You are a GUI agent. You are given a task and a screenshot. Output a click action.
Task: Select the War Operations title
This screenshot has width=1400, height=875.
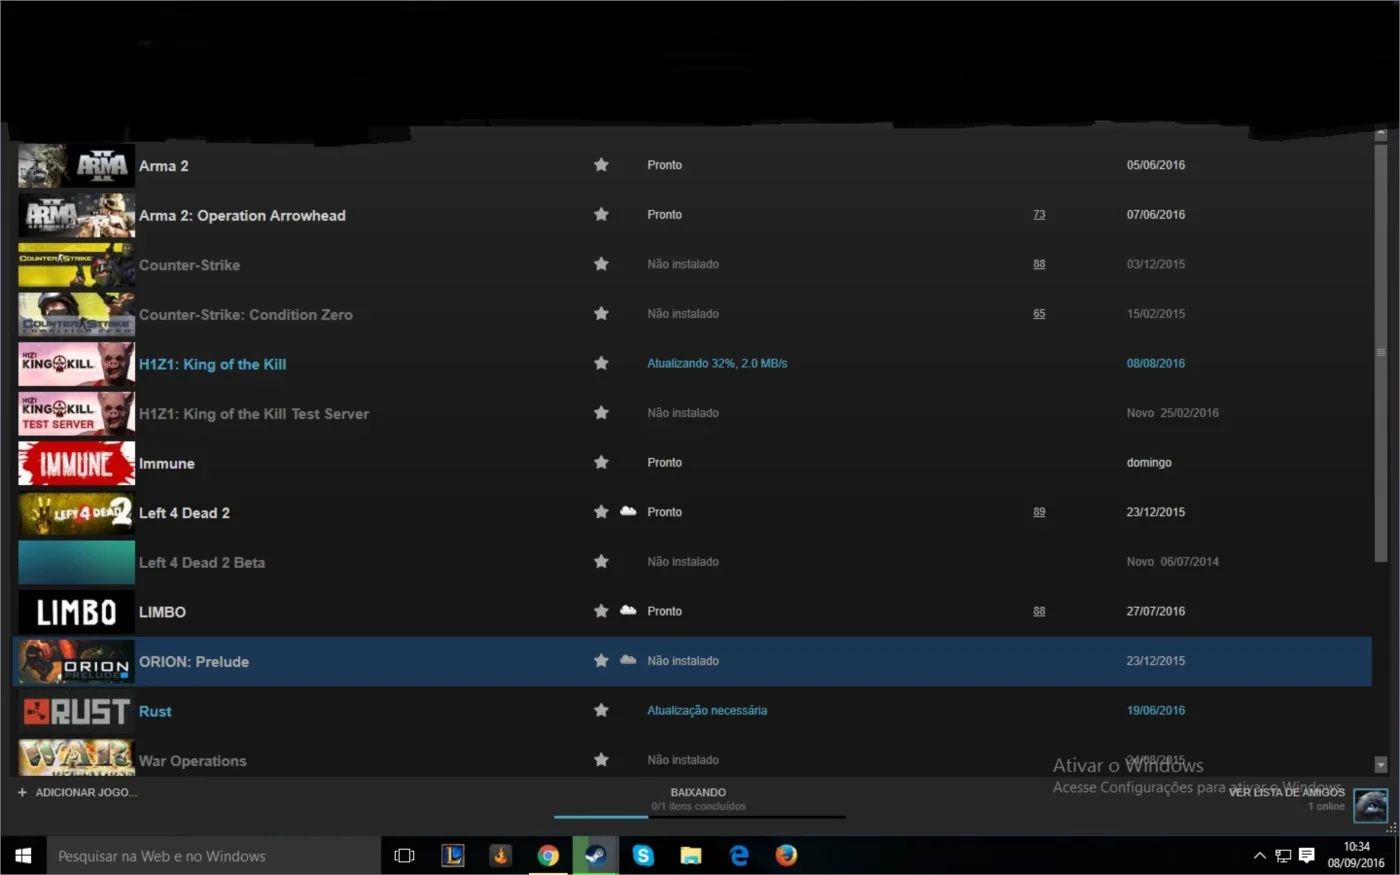click(193, 761)
